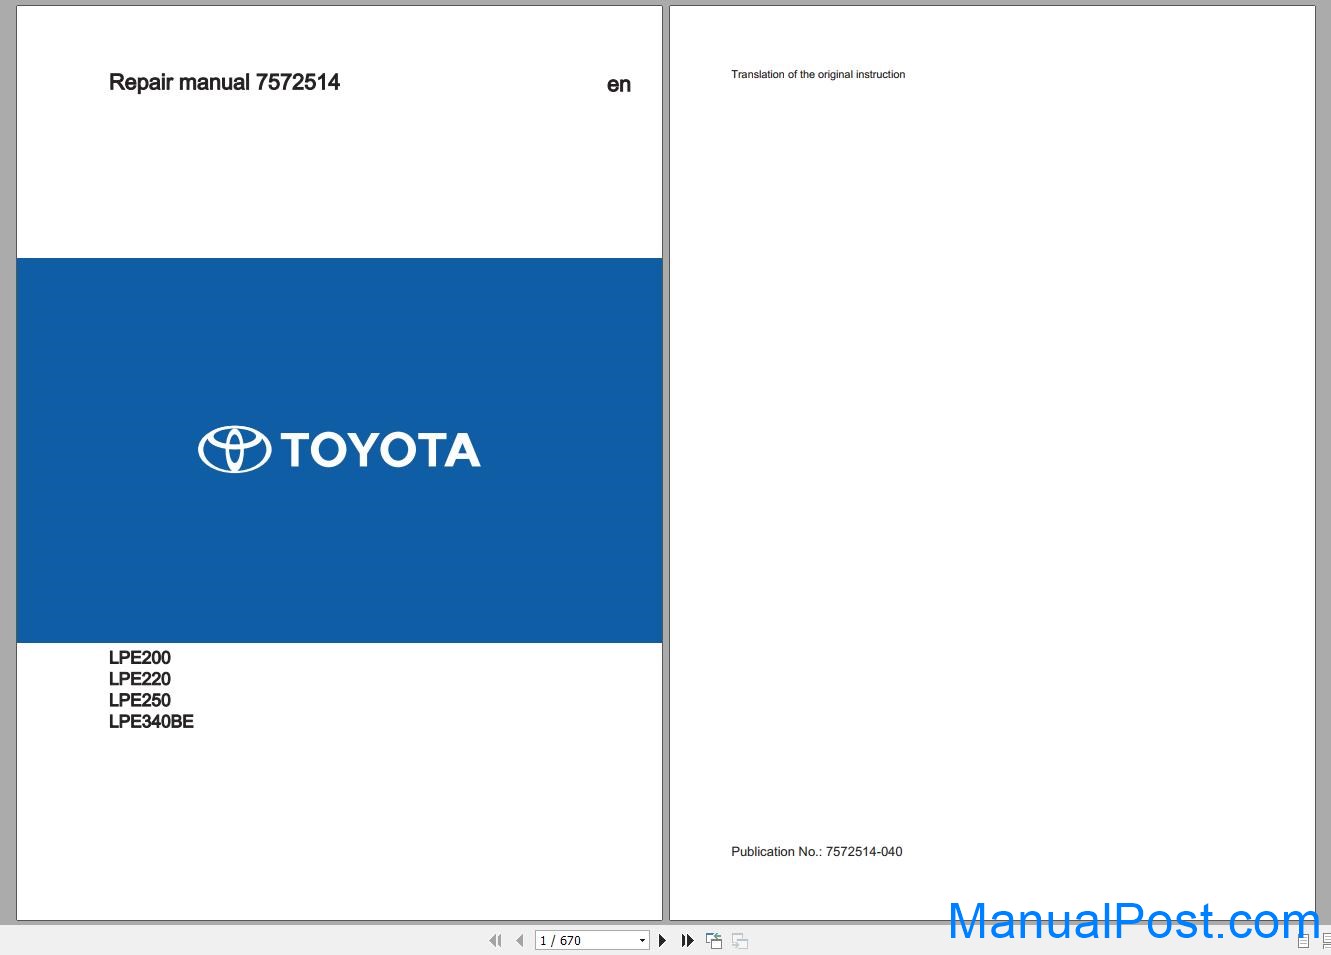Click the 'LPE250' model text

140,700
